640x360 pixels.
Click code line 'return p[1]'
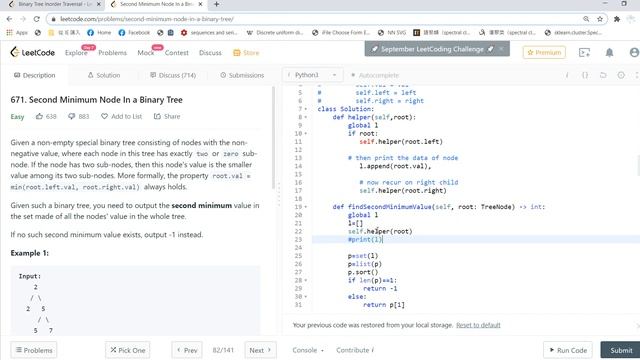tap(384, 305)
